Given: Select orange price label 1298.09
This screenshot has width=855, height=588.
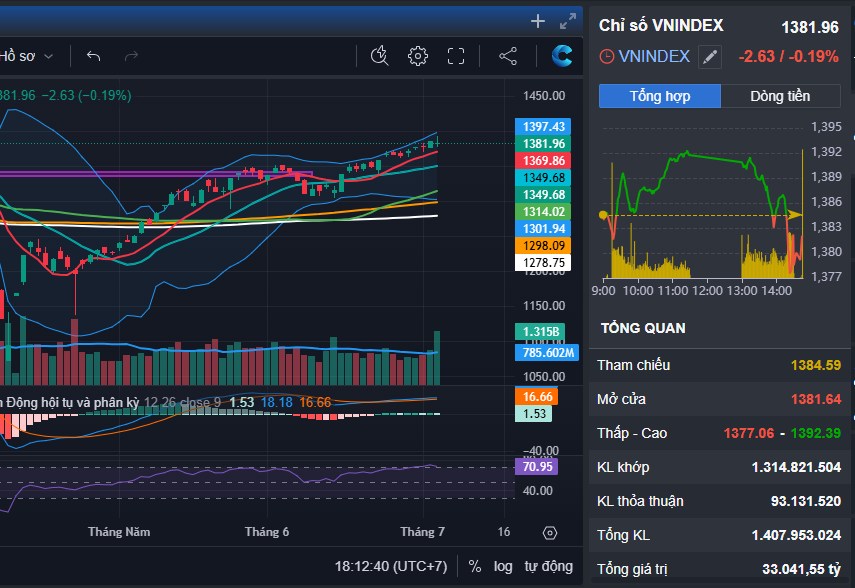Looking at the screenshot, I should [x=543, y=245].
